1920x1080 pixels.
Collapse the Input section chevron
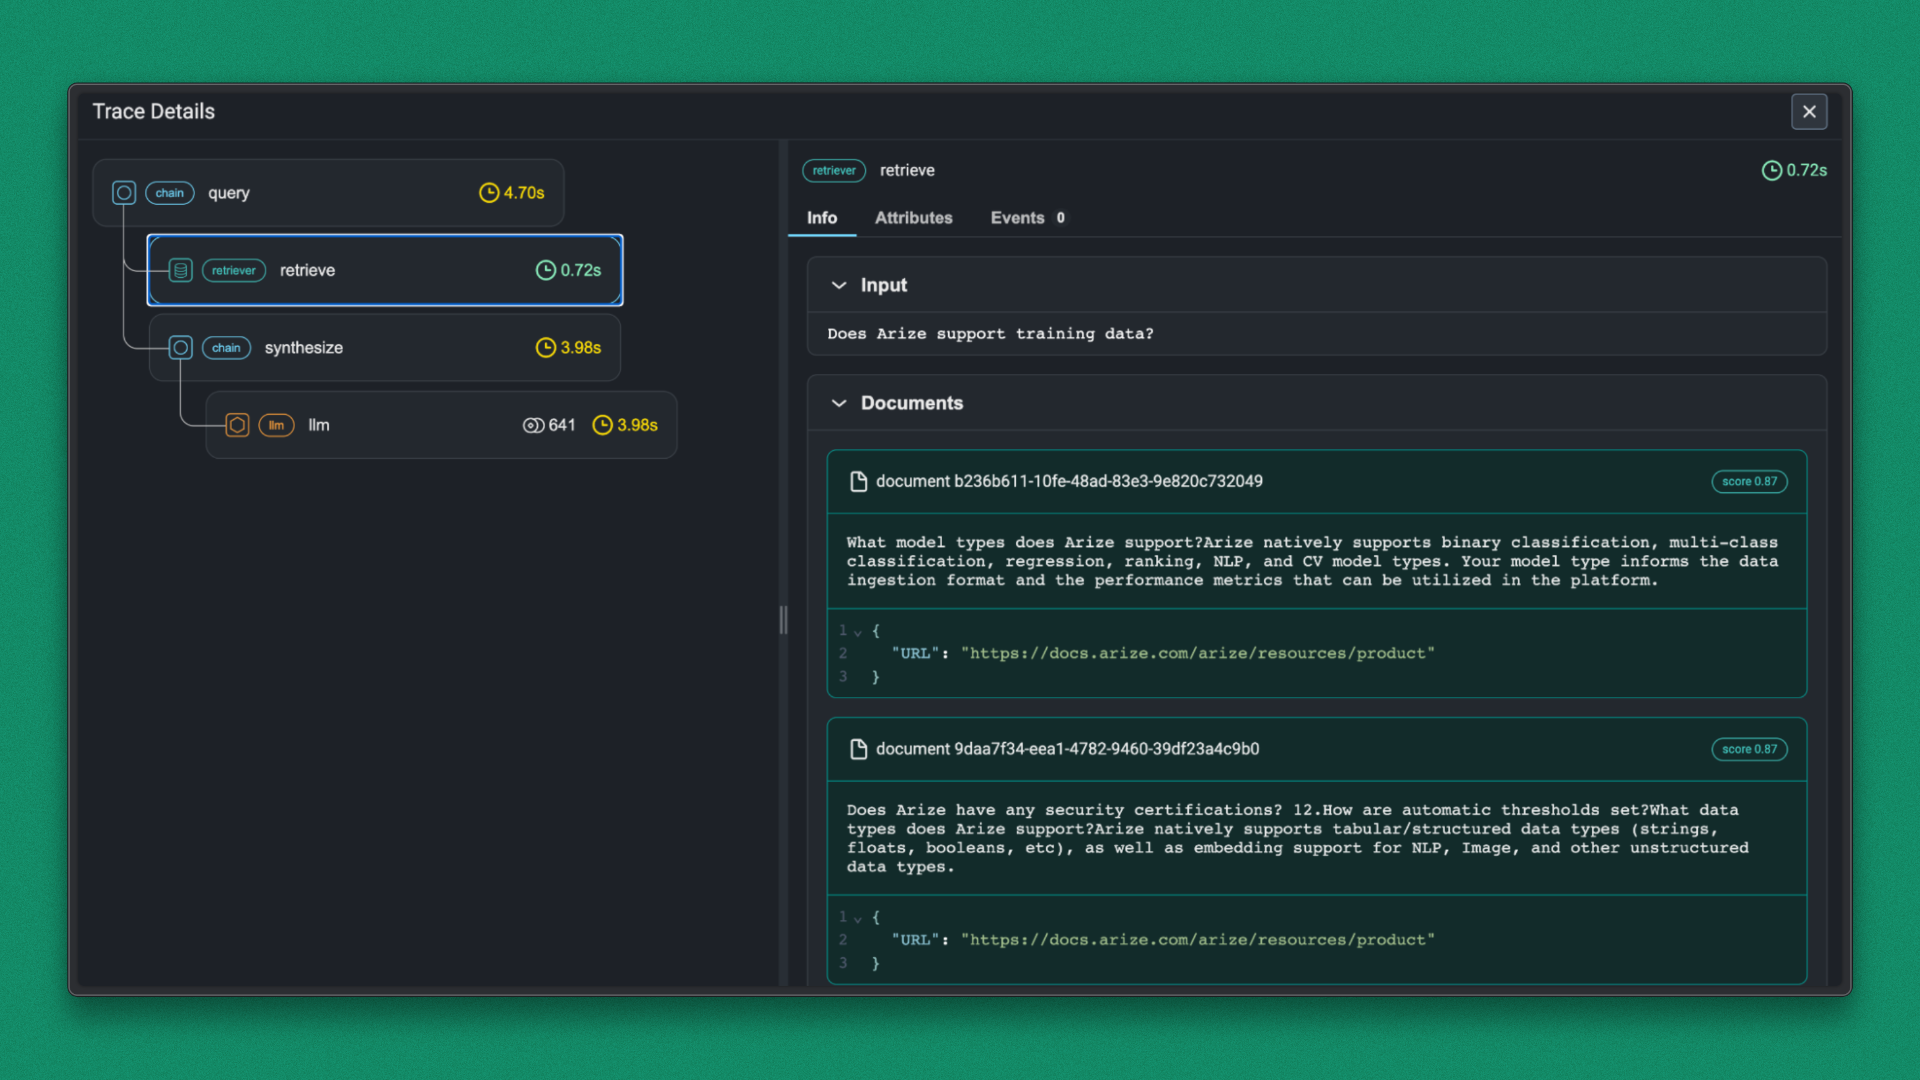(839, 285)
